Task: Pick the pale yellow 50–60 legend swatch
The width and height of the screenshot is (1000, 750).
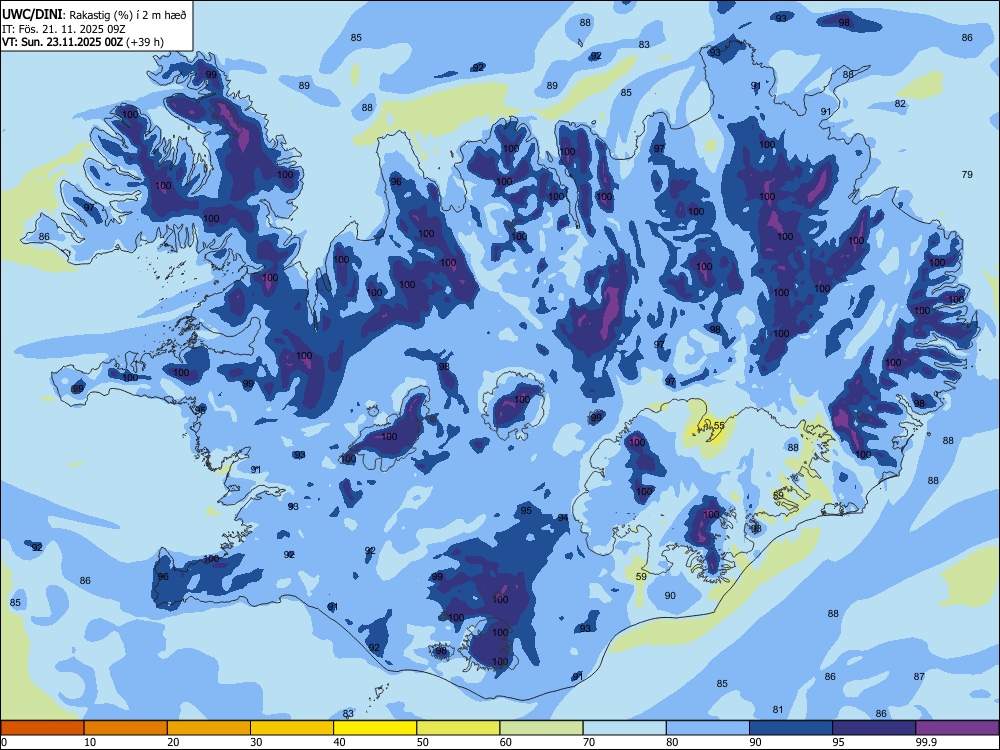Action: [458, 728]
